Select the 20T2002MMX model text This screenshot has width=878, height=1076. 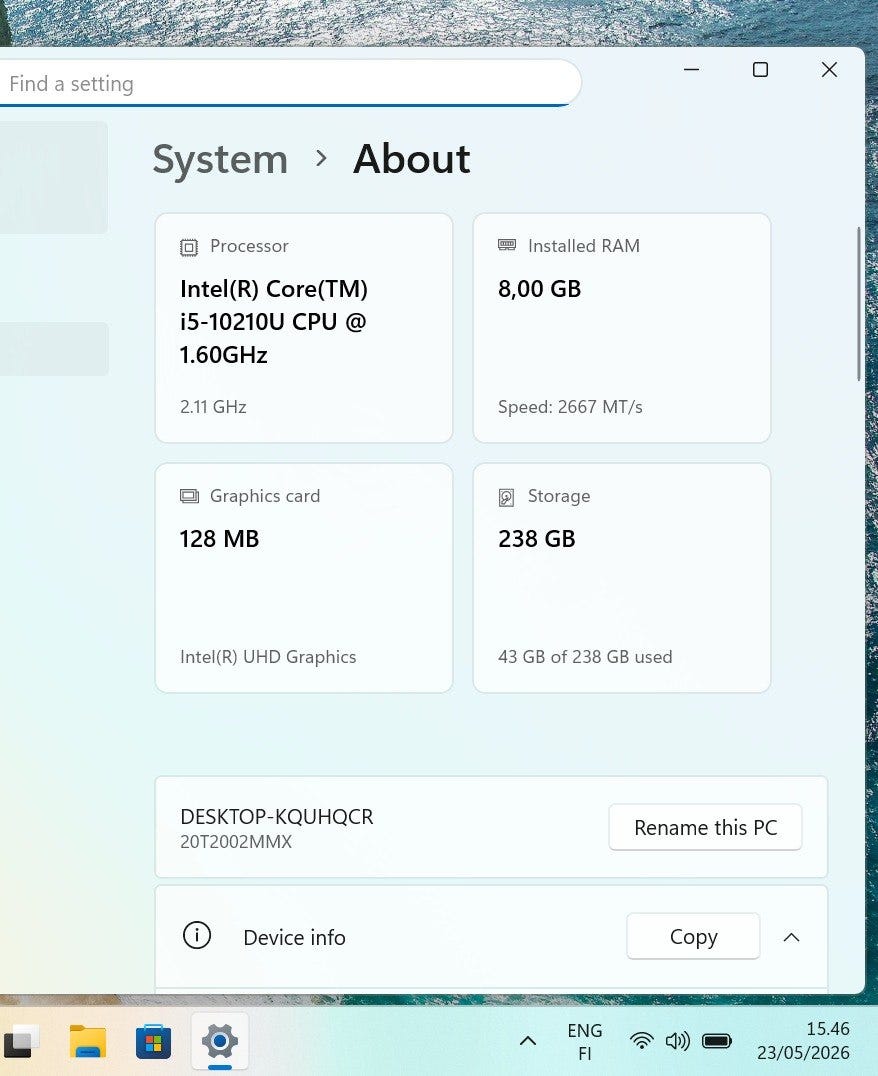pyautogui.click(x=235, y=842)
